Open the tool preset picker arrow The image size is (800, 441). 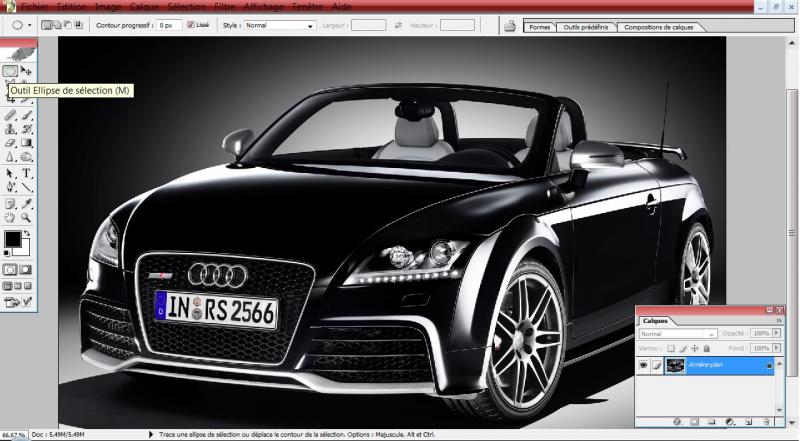point(30,25)
